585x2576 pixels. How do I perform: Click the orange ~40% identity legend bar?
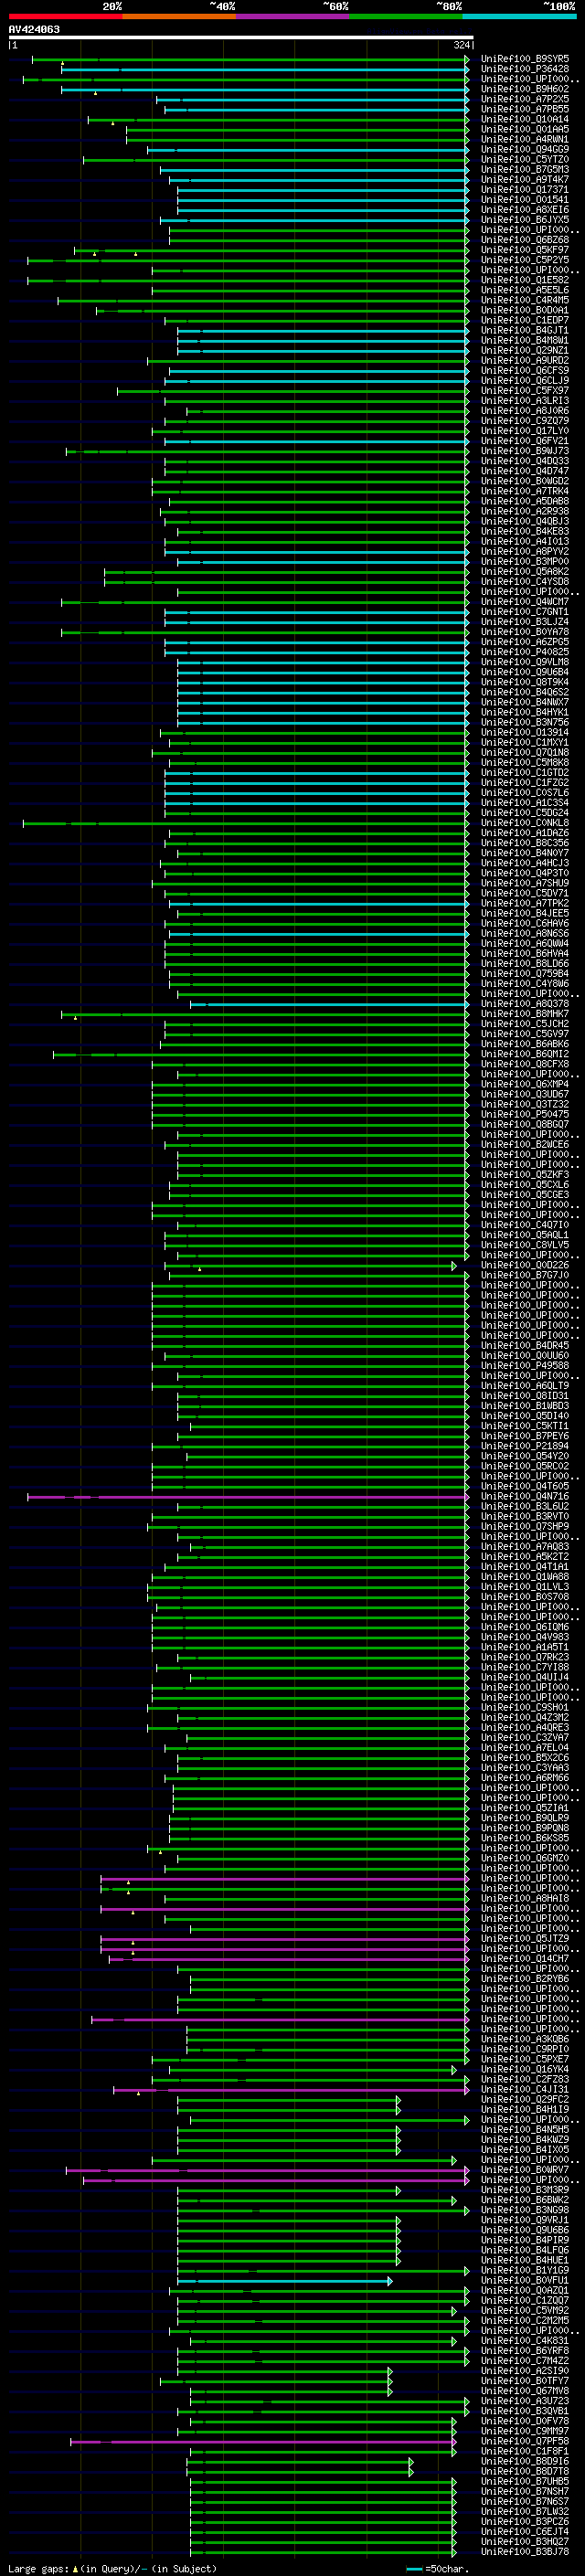click(179, 16)
